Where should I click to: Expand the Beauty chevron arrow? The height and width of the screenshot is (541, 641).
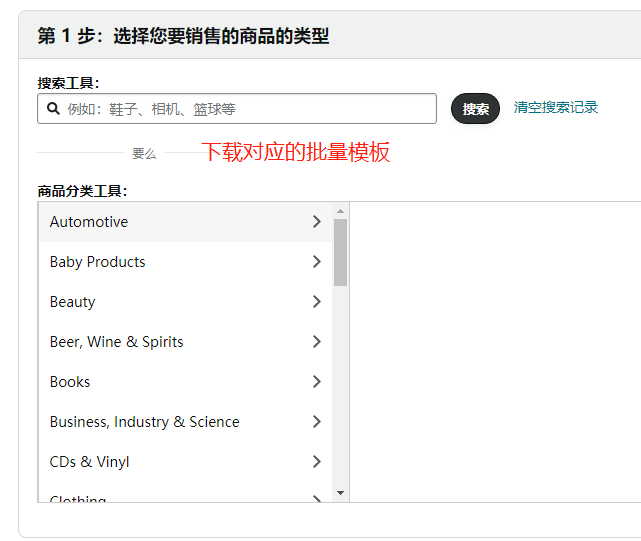317,302
